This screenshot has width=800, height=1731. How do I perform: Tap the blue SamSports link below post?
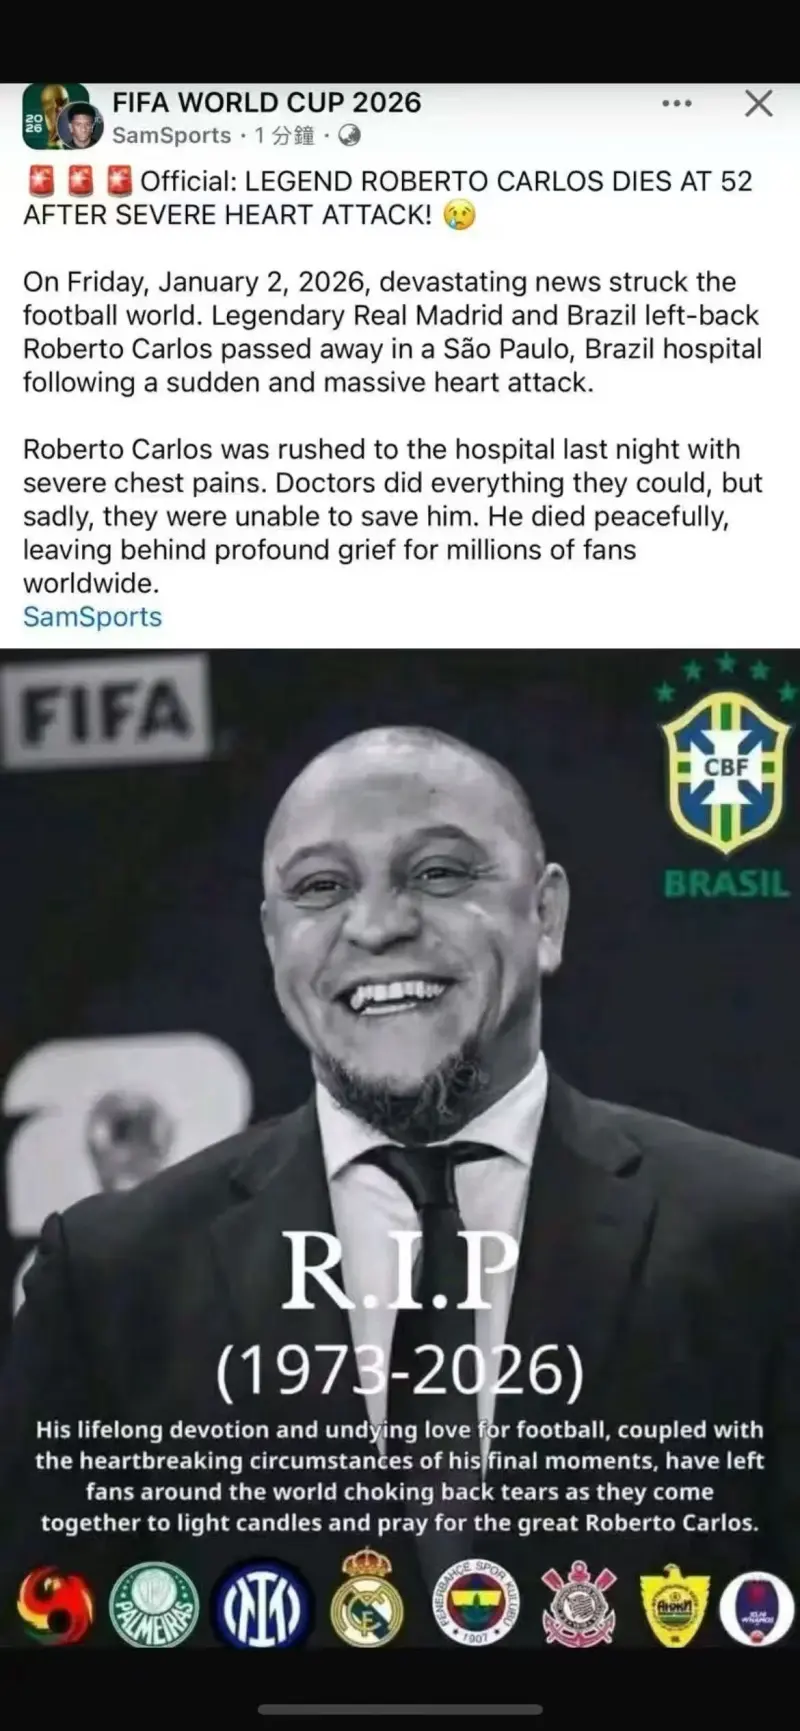click(x=92, y=617)
